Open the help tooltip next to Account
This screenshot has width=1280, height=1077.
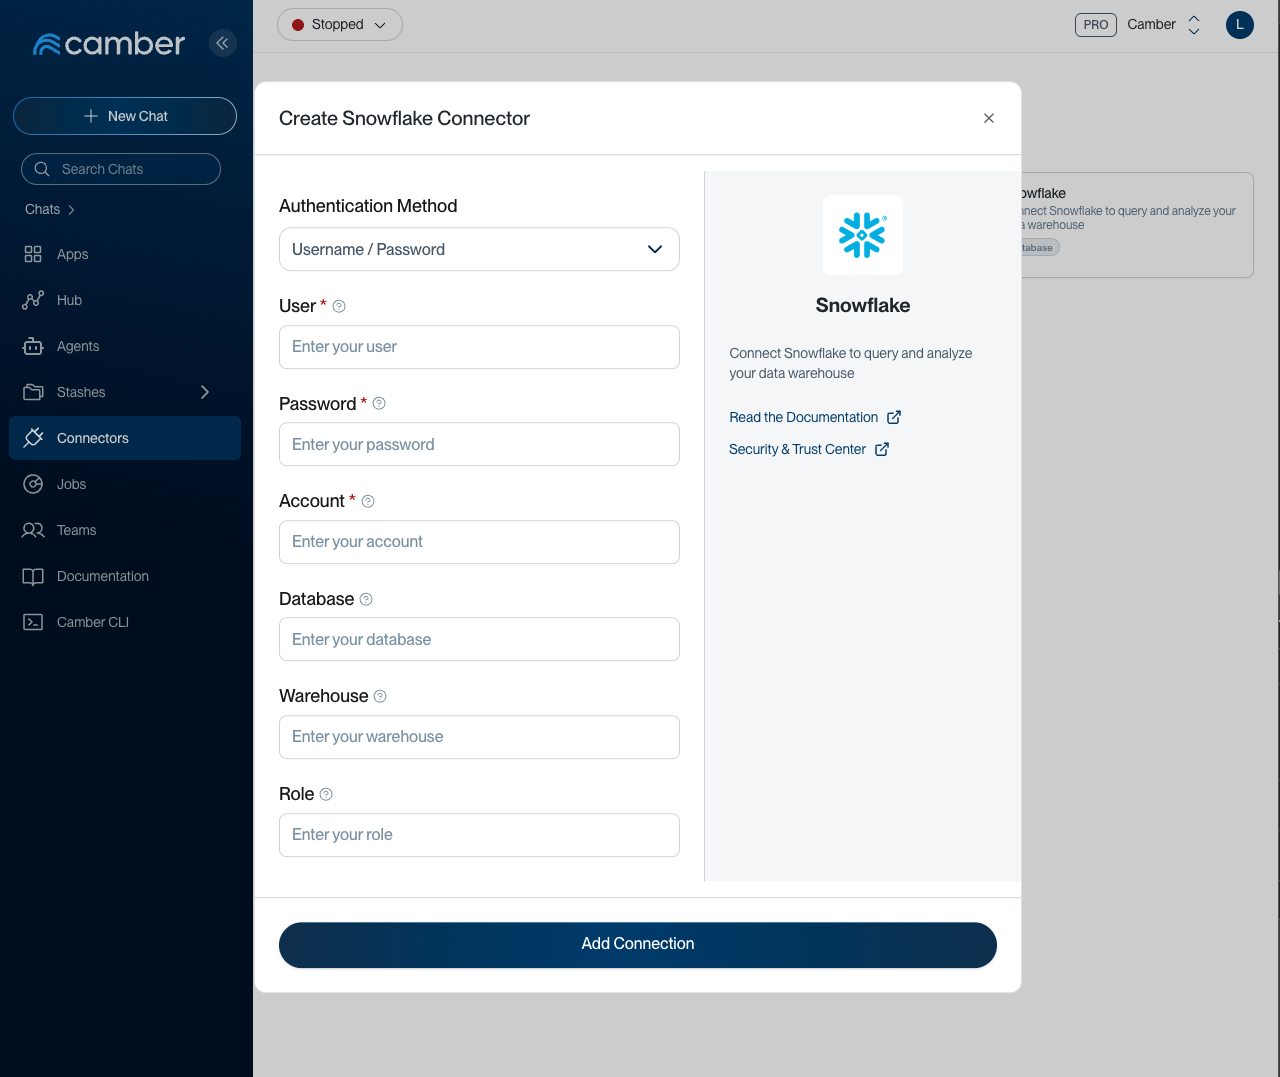click(367, 501)
